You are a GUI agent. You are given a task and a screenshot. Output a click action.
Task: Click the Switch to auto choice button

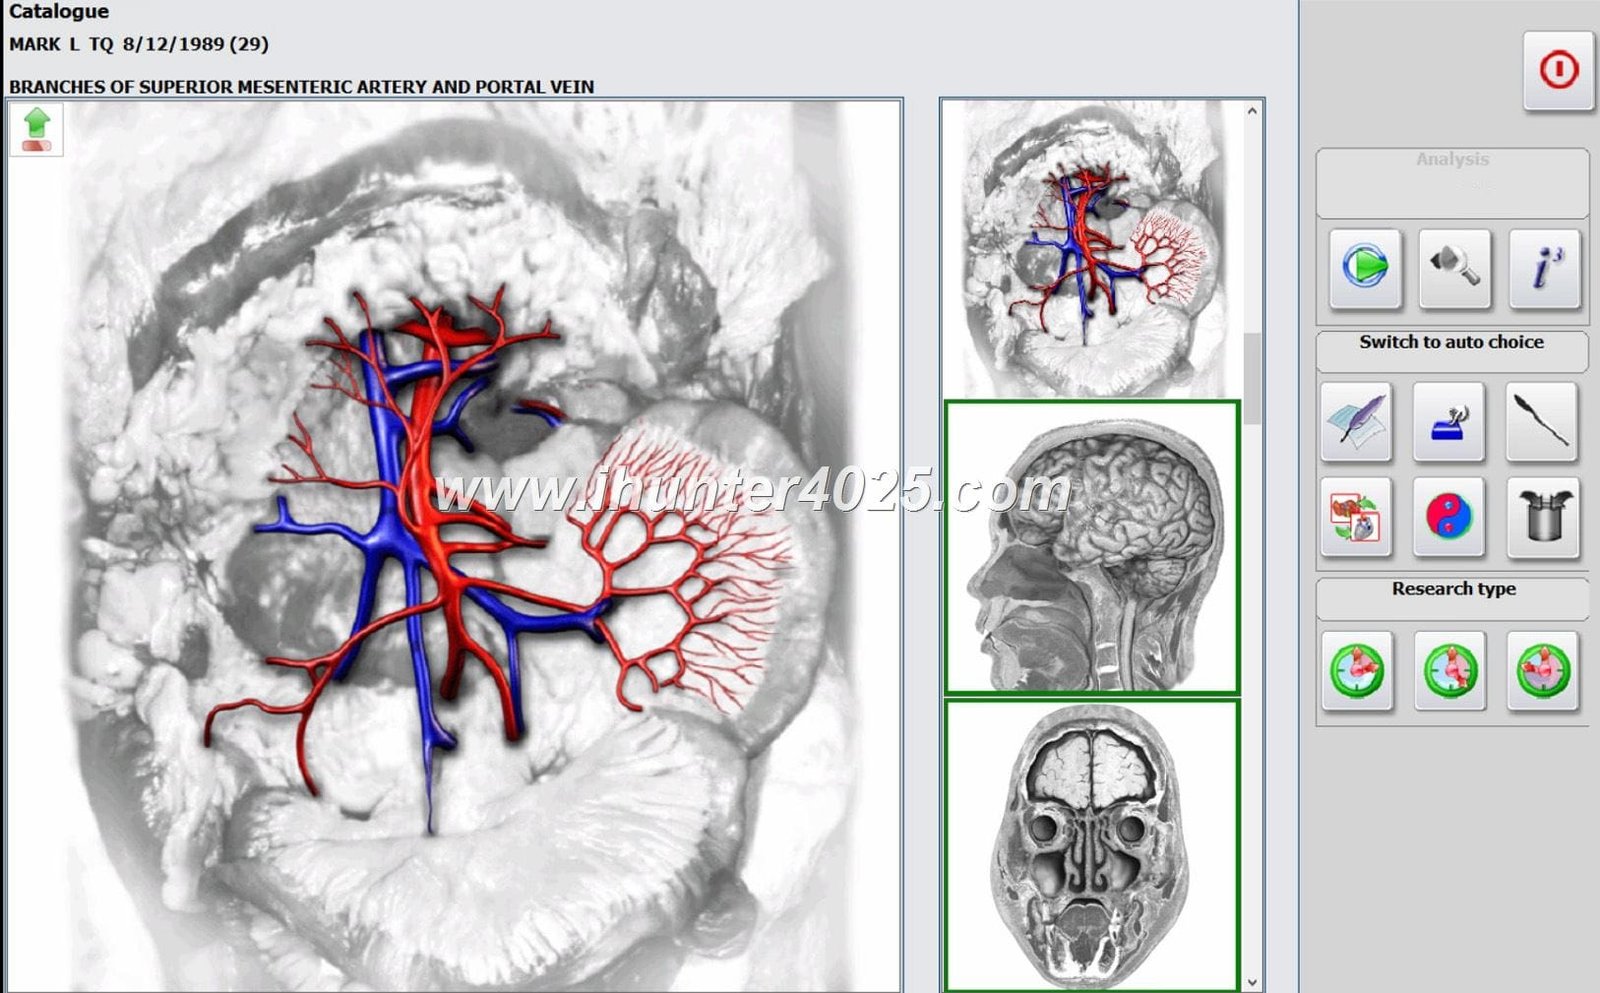(1450, 341)
